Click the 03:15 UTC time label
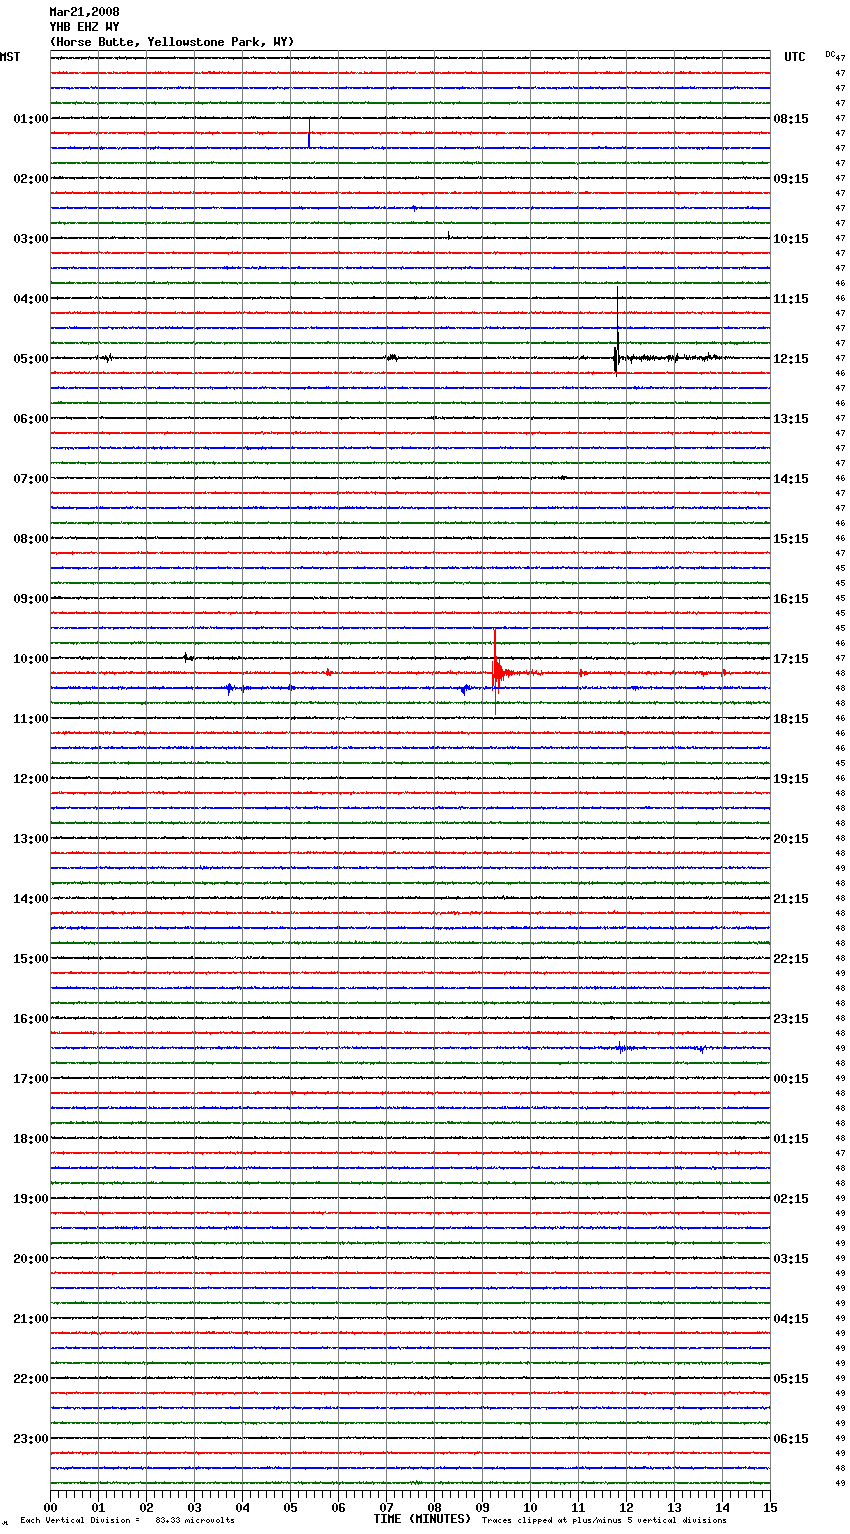Viewport: 850px width, 1534px height. [791, 1259]
